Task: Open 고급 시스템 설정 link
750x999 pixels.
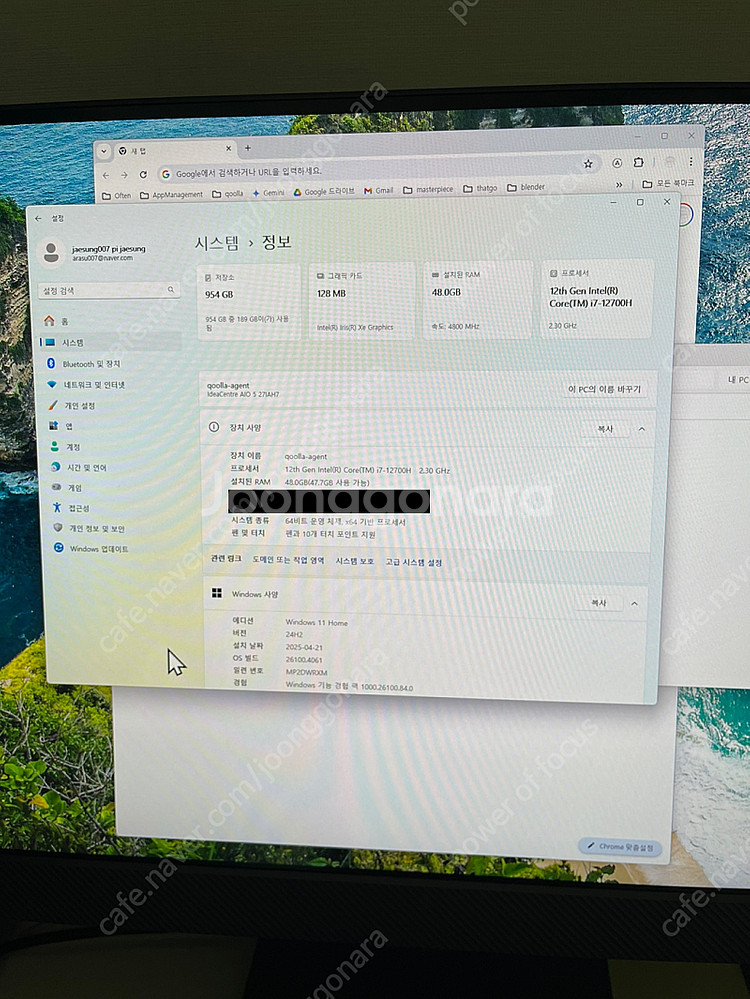Action: coord(413,562)
